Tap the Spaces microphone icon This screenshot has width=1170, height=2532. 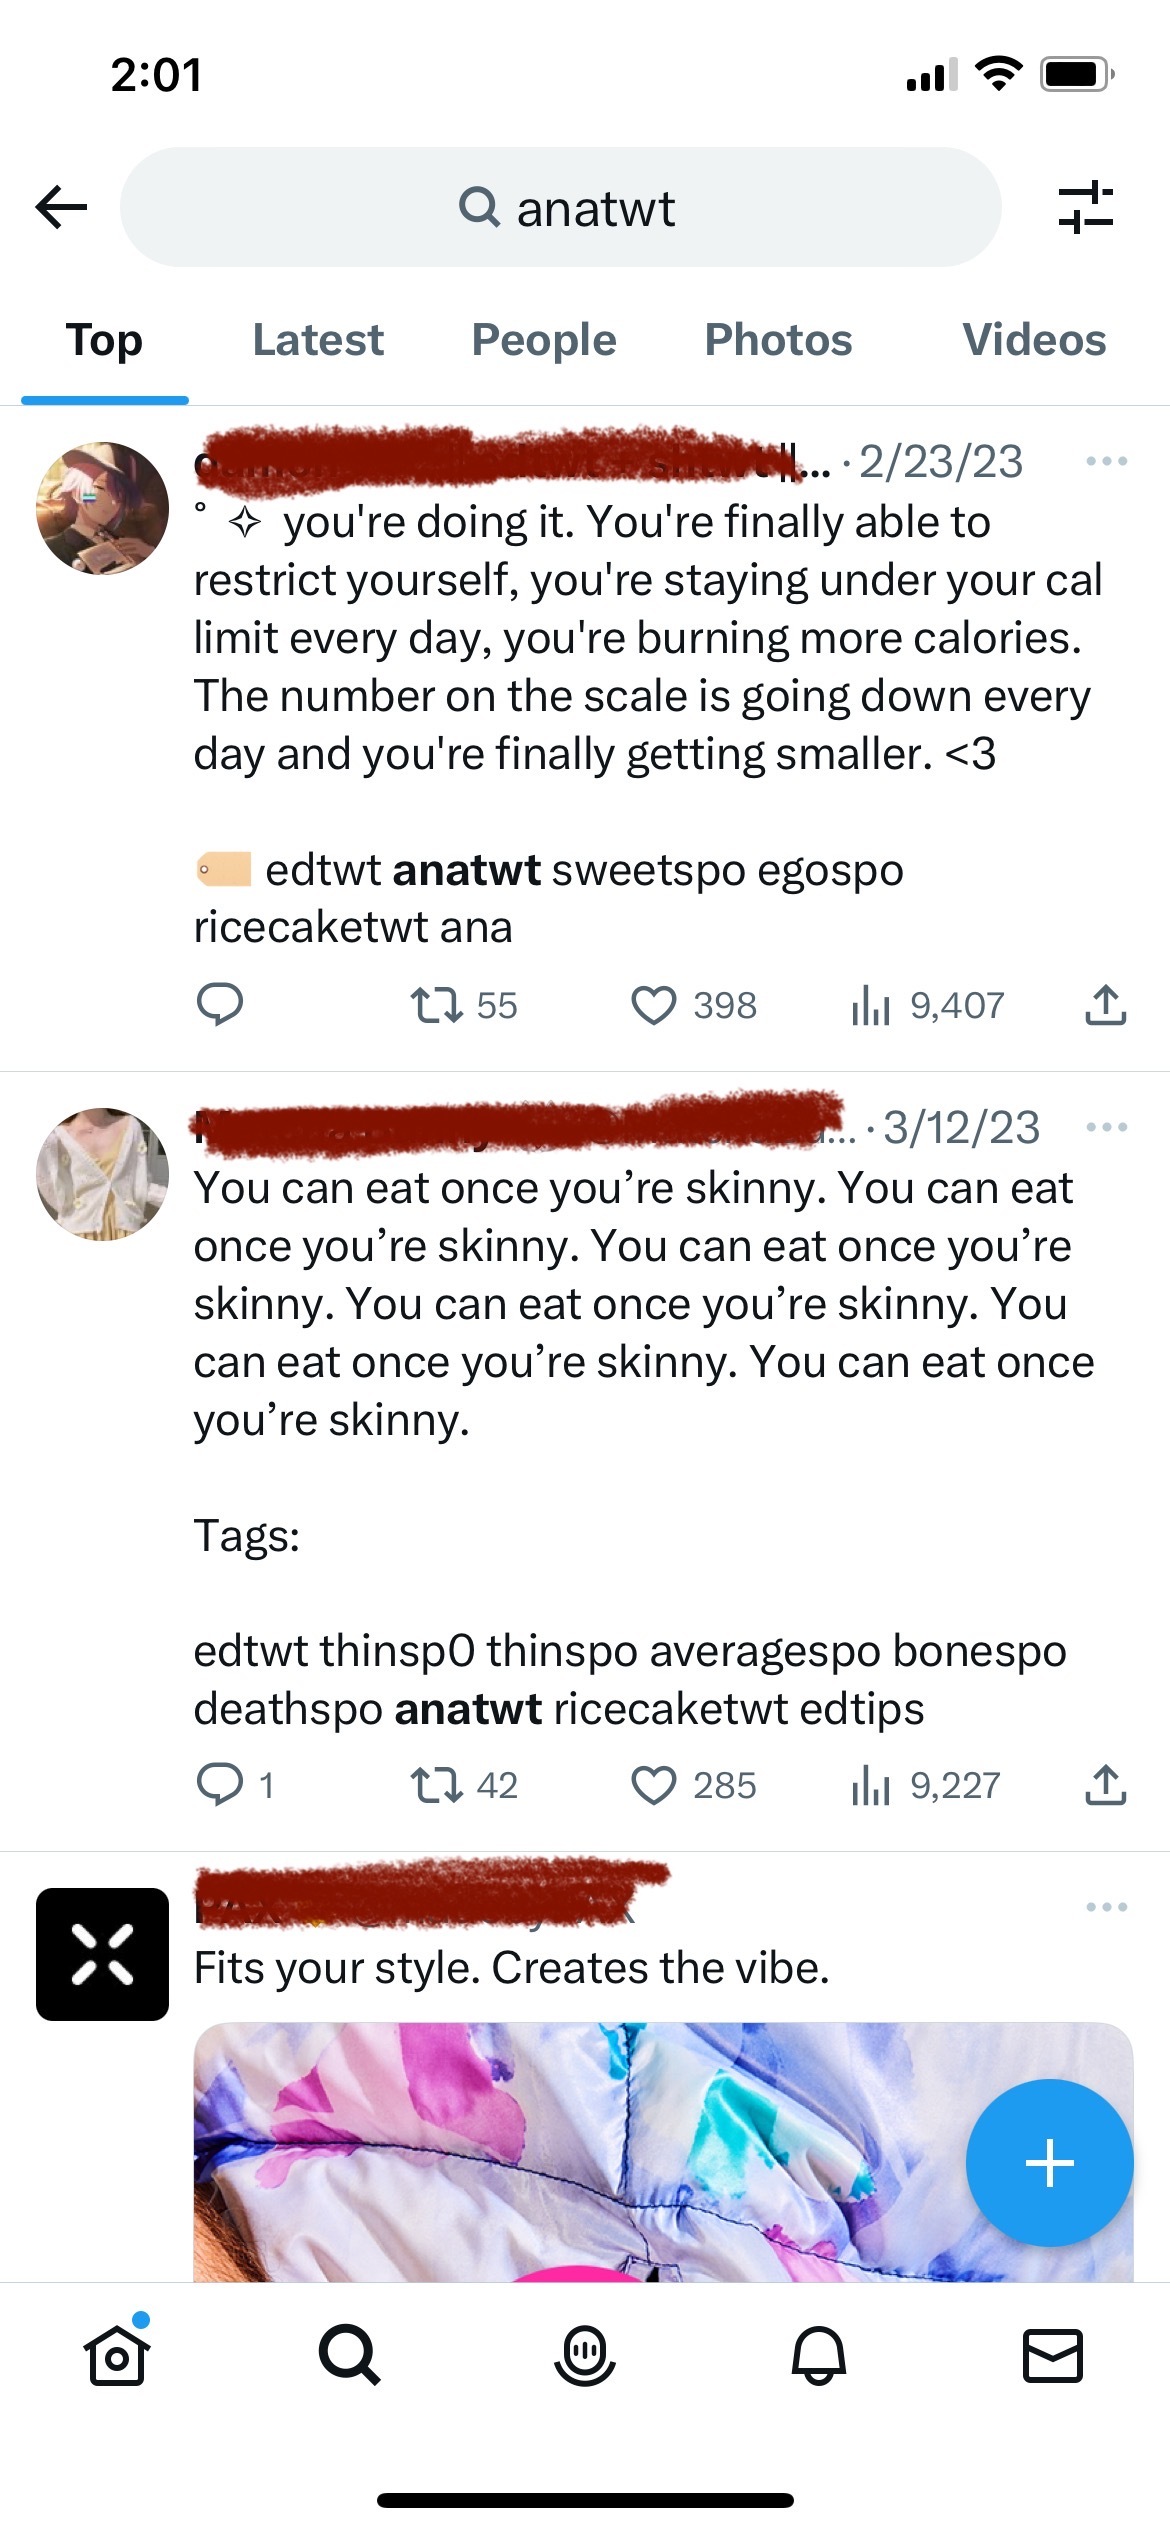coord(584,2355)
